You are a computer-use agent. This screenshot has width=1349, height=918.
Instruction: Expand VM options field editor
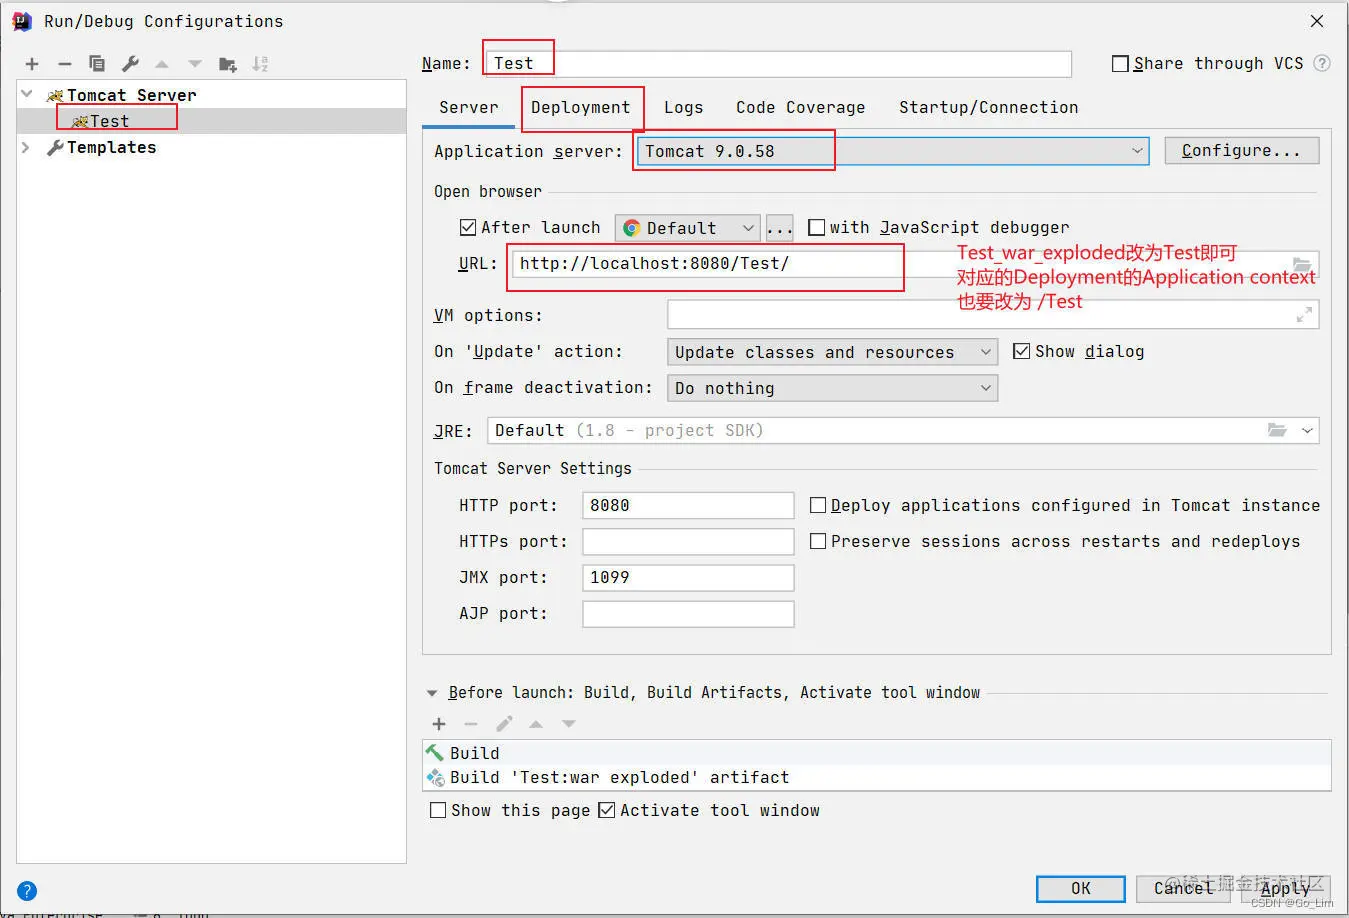pyautogui.click(x=1304, y=315)
